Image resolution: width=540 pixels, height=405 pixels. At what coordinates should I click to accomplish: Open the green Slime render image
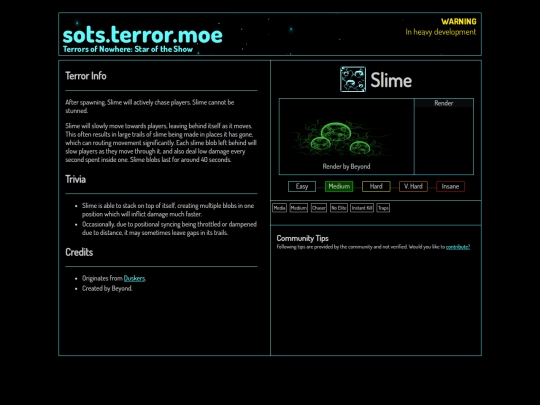point(340,138)
